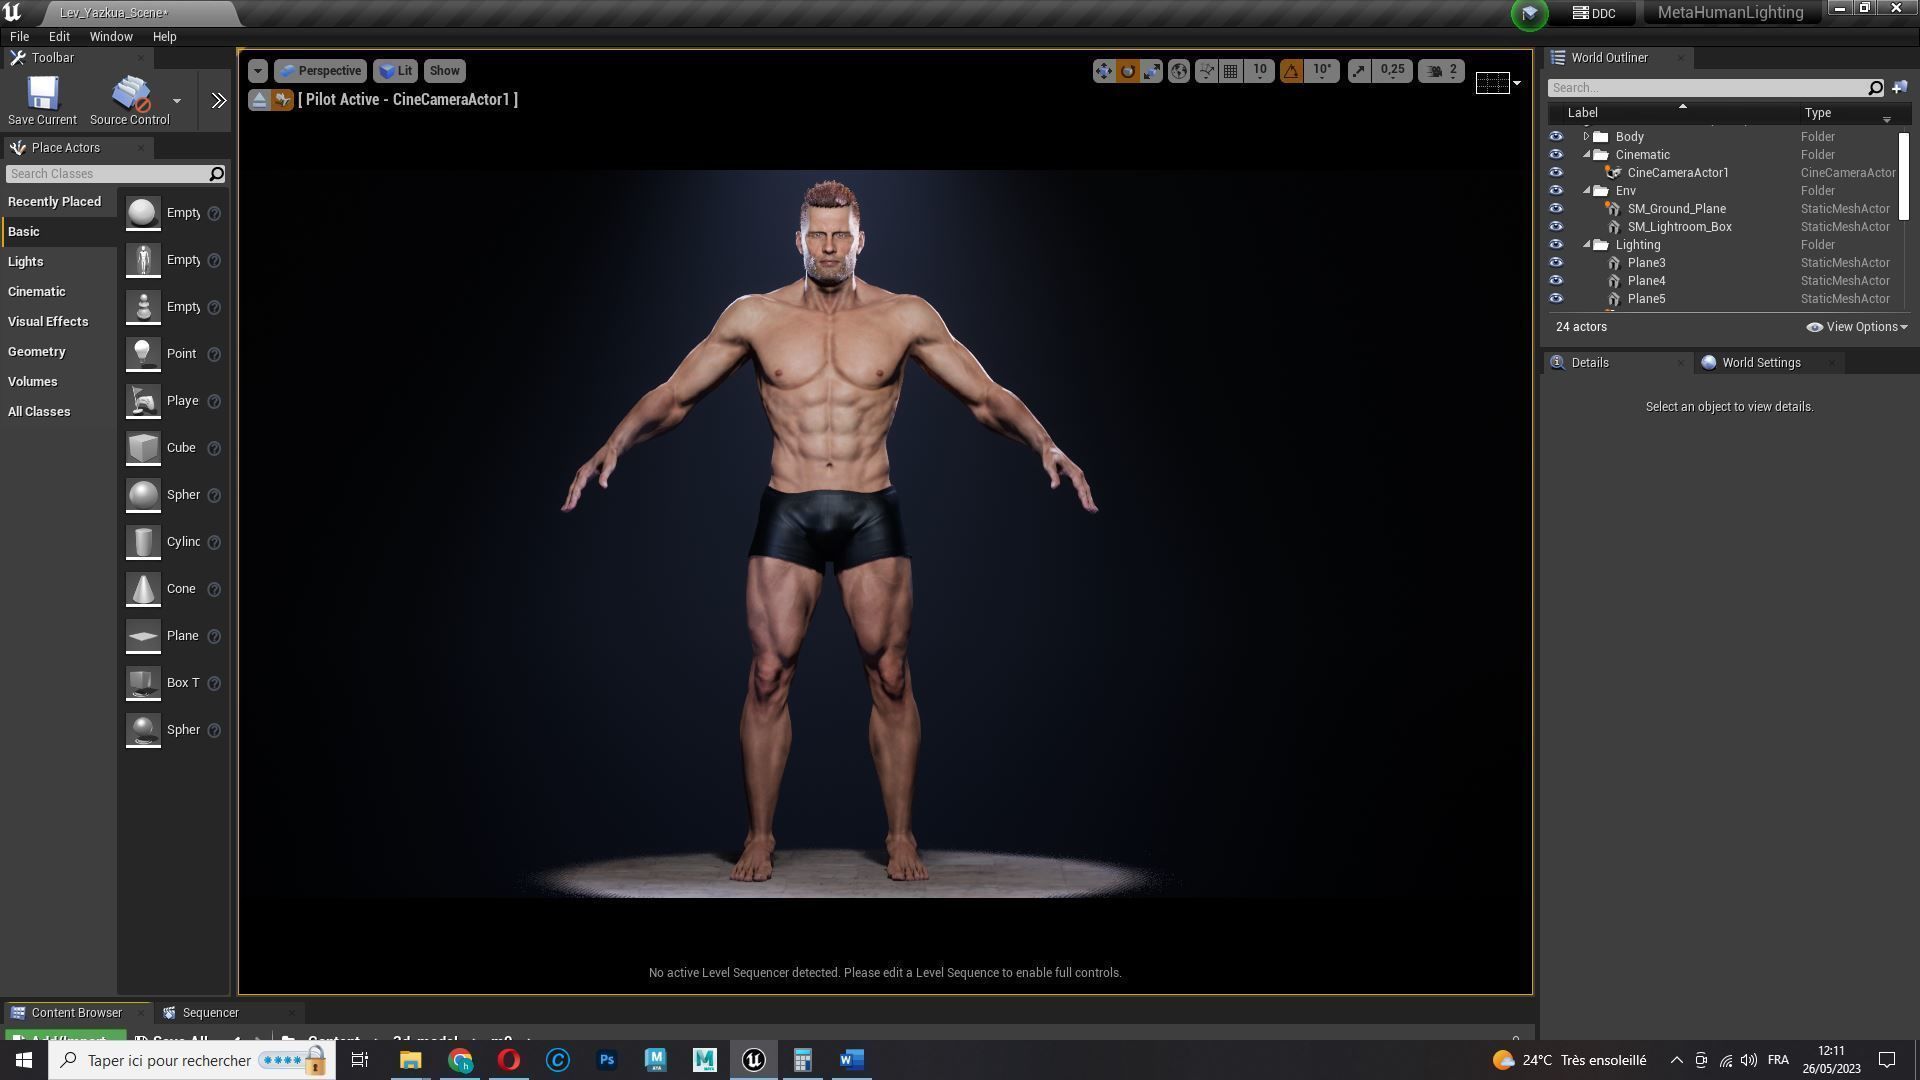Open the View Options dropdown
This screenshot has height=1080, width=1920.
click(x=1857, y=327)
